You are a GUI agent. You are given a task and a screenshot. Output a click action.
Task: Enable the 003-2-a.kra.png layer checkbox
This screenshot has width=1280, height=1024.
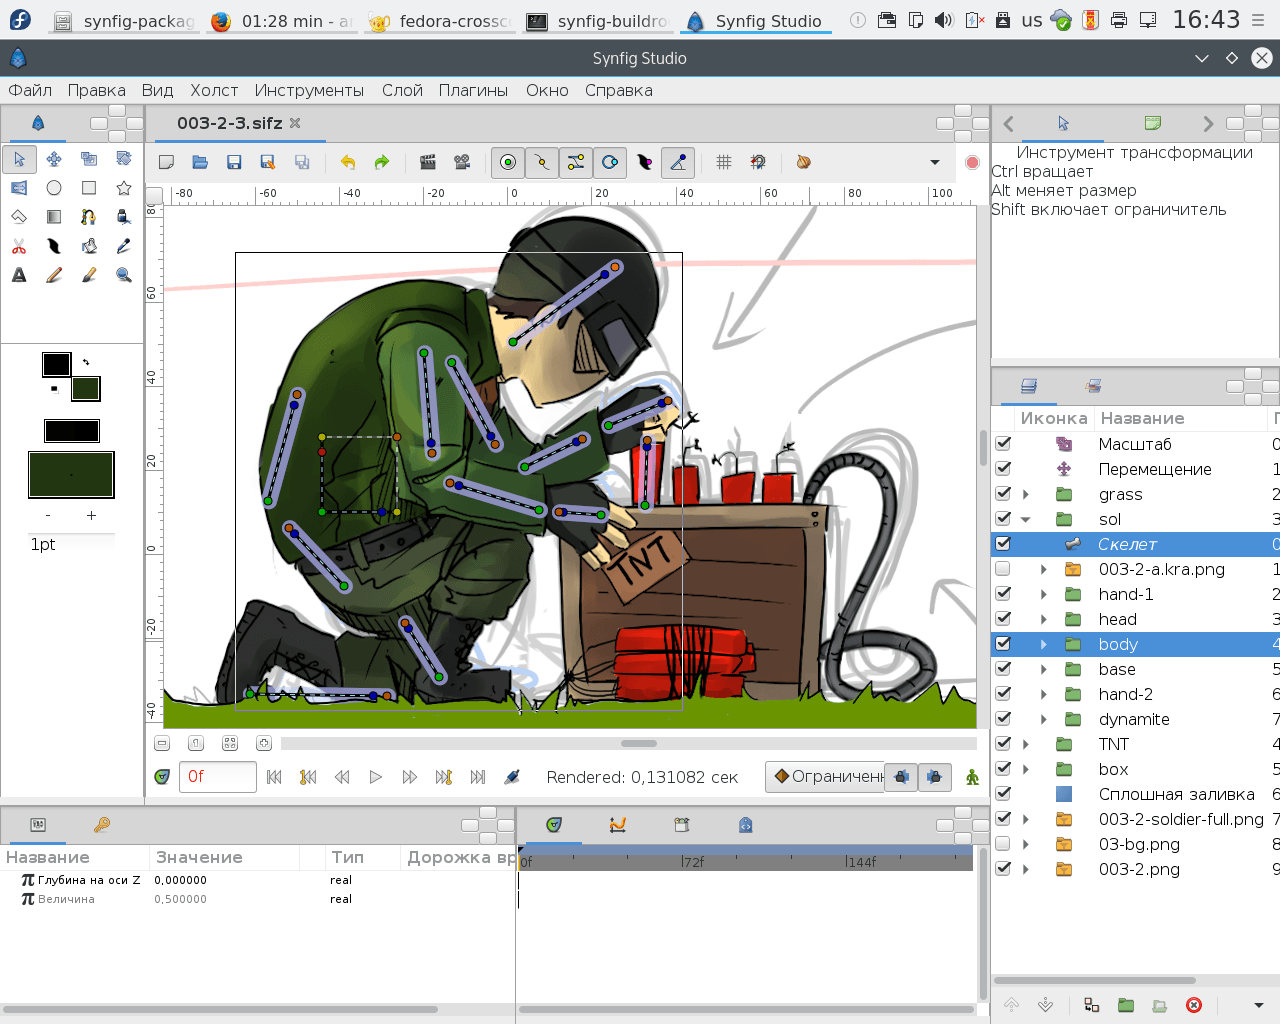[1003, 569]
